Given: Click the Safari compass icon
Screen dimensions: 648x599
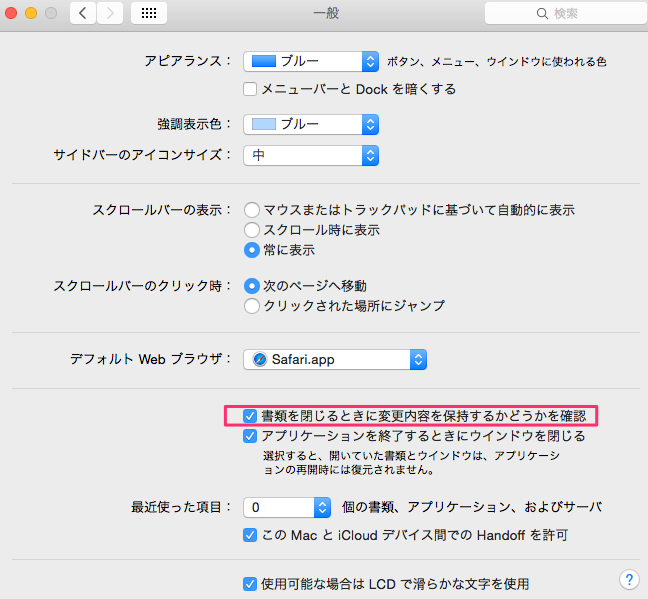Looking at the screenshot, I should click(x=260, y=359).
